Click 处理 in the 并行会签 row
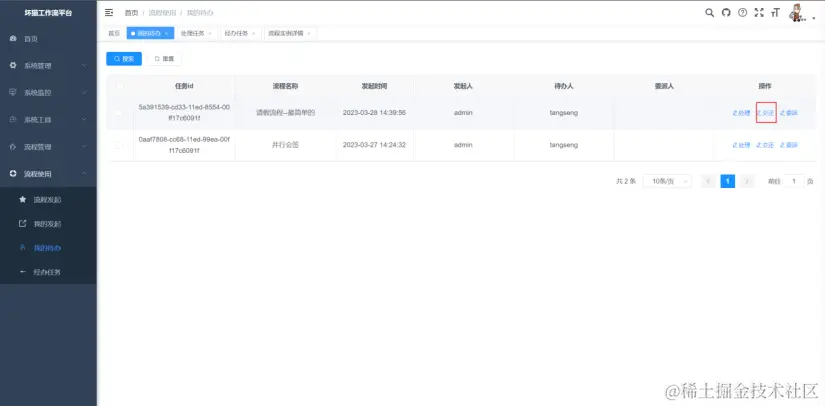This screenshot has width=825, height=407. click(741, 145)
